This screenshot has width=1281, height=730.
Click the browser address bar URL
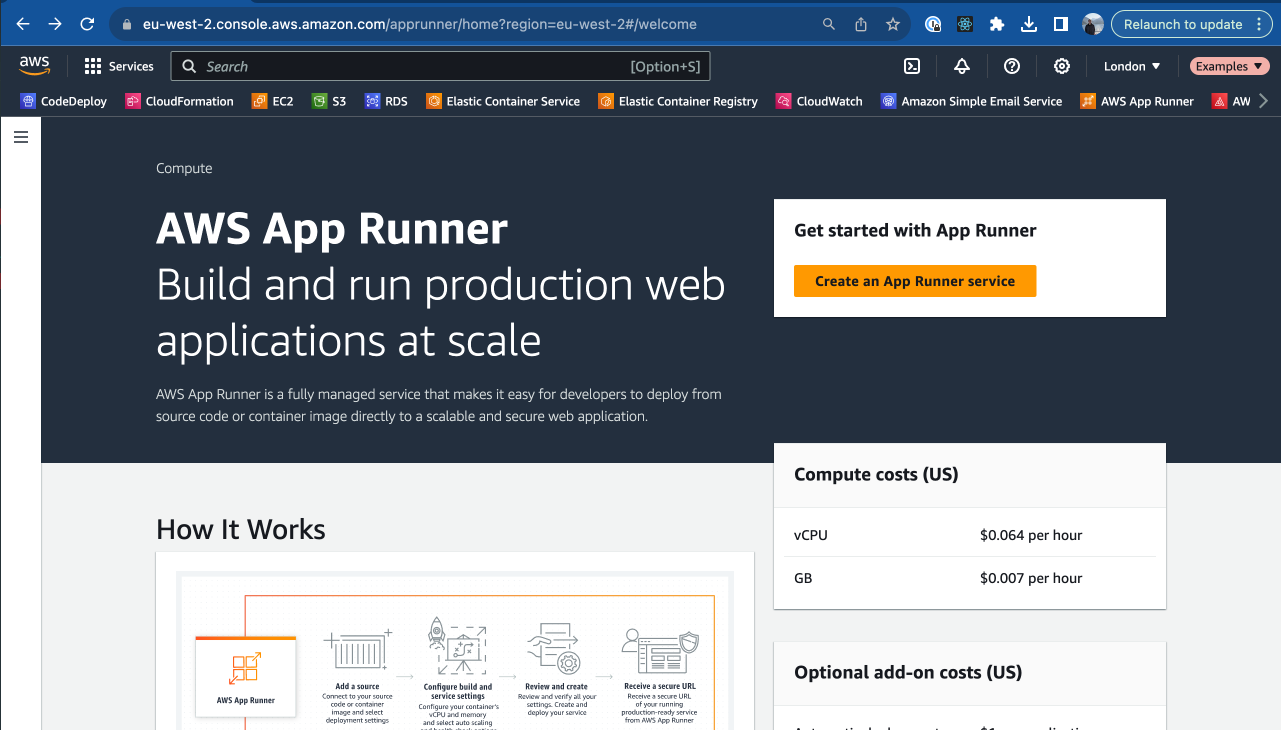420,24
